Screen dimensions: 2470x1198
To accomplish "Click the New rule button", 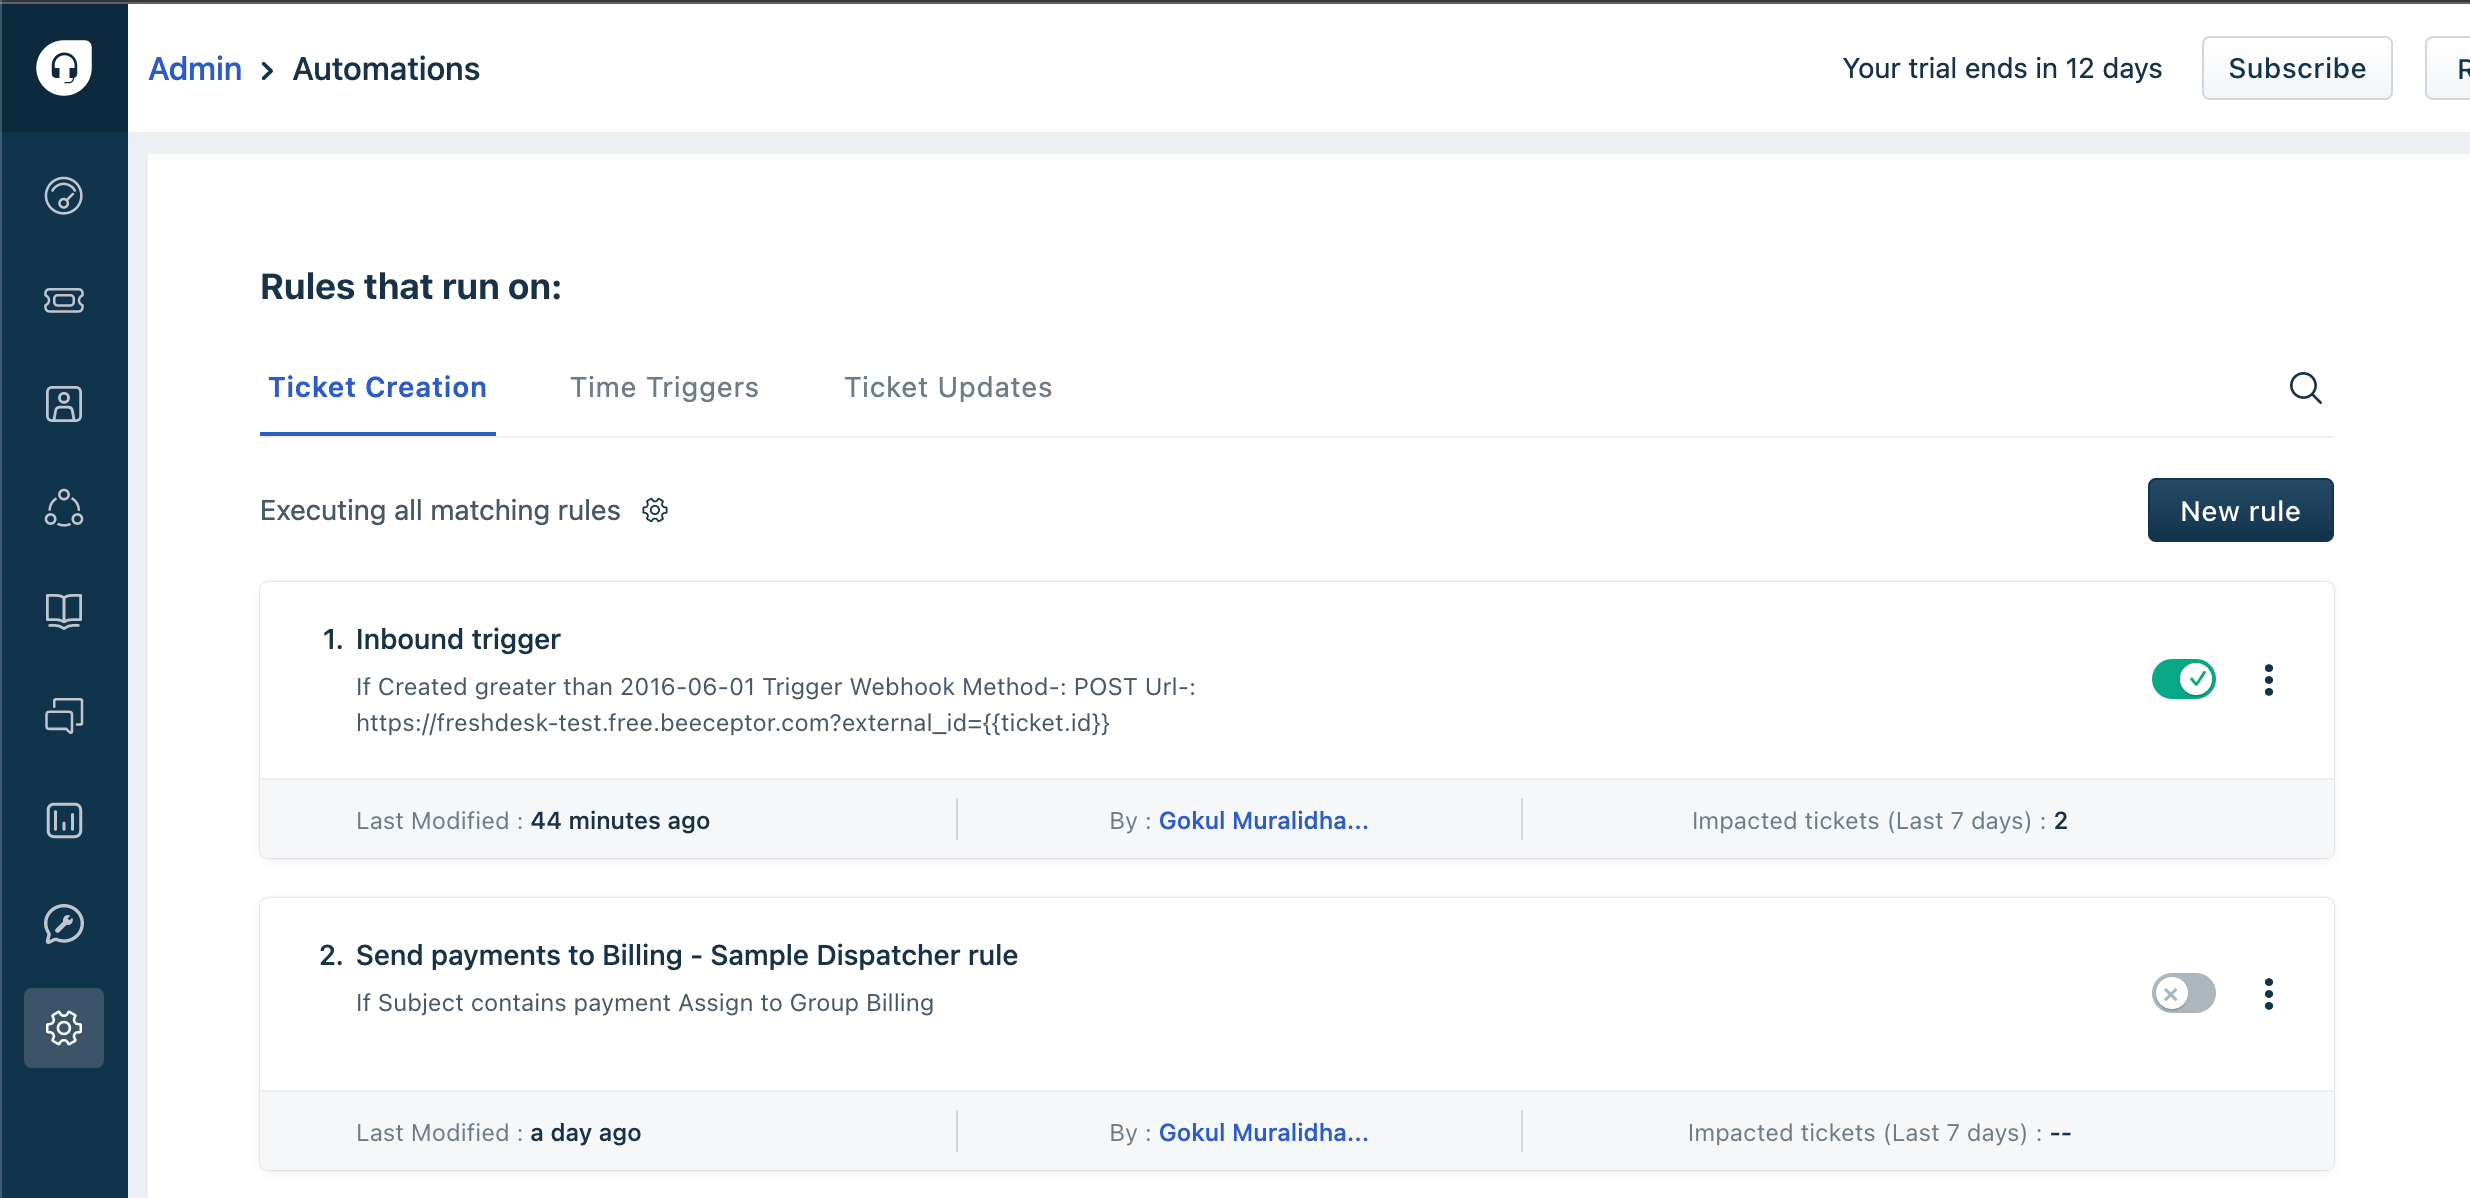I will pyautogui.click(x=2241, y=510).
